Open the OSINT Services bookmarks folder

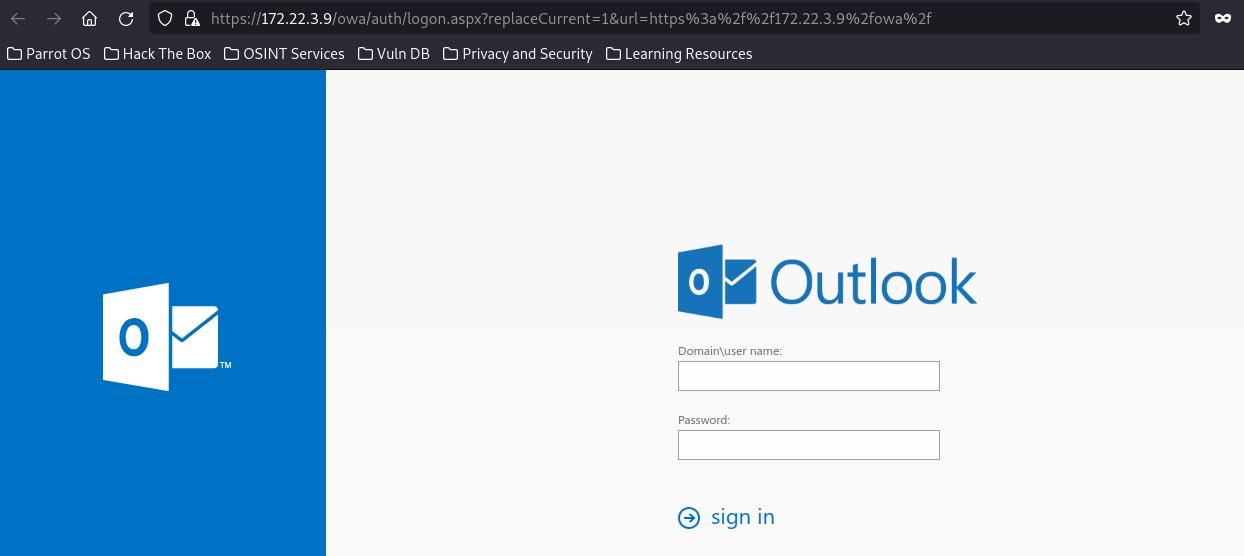tap(285, 54)
